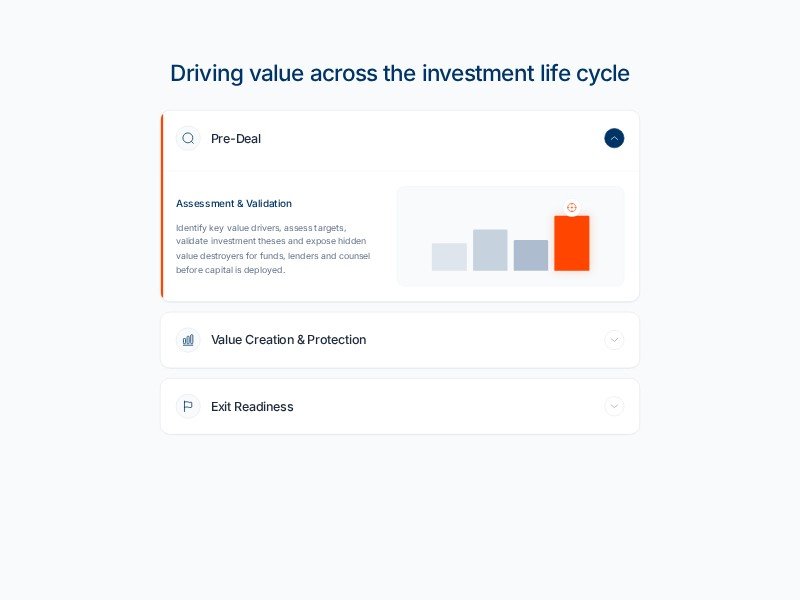
Task: Click the bar chart icon beside Value Creation
Action: [188, 340]
